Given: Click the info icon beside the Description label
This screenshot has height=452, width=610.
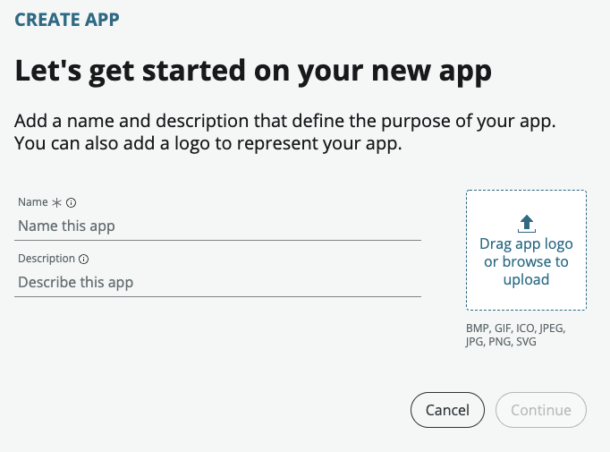Looking at the screenshot, I should click(83, 258).
